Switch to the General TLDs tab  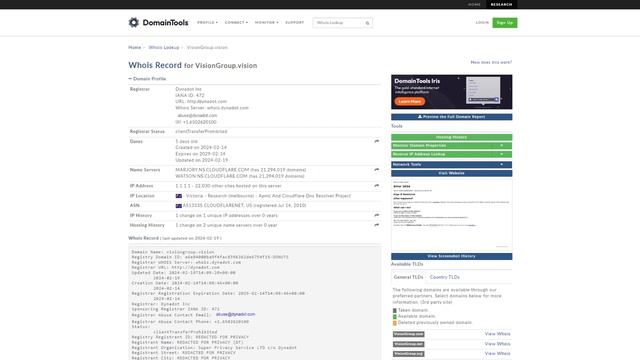click(408, 277)
